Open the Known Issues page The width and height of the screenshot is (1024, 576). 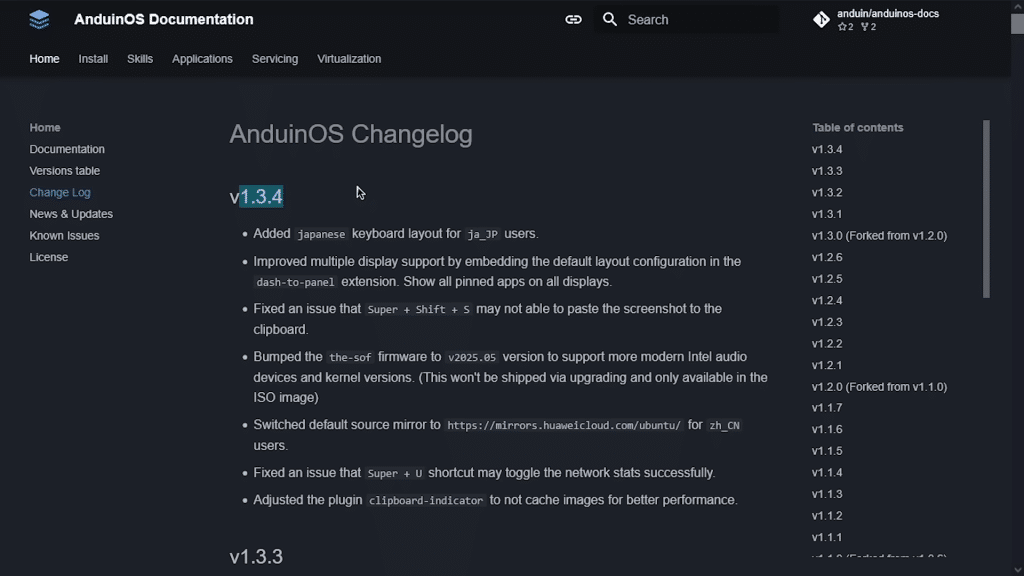tap(64, 235)
